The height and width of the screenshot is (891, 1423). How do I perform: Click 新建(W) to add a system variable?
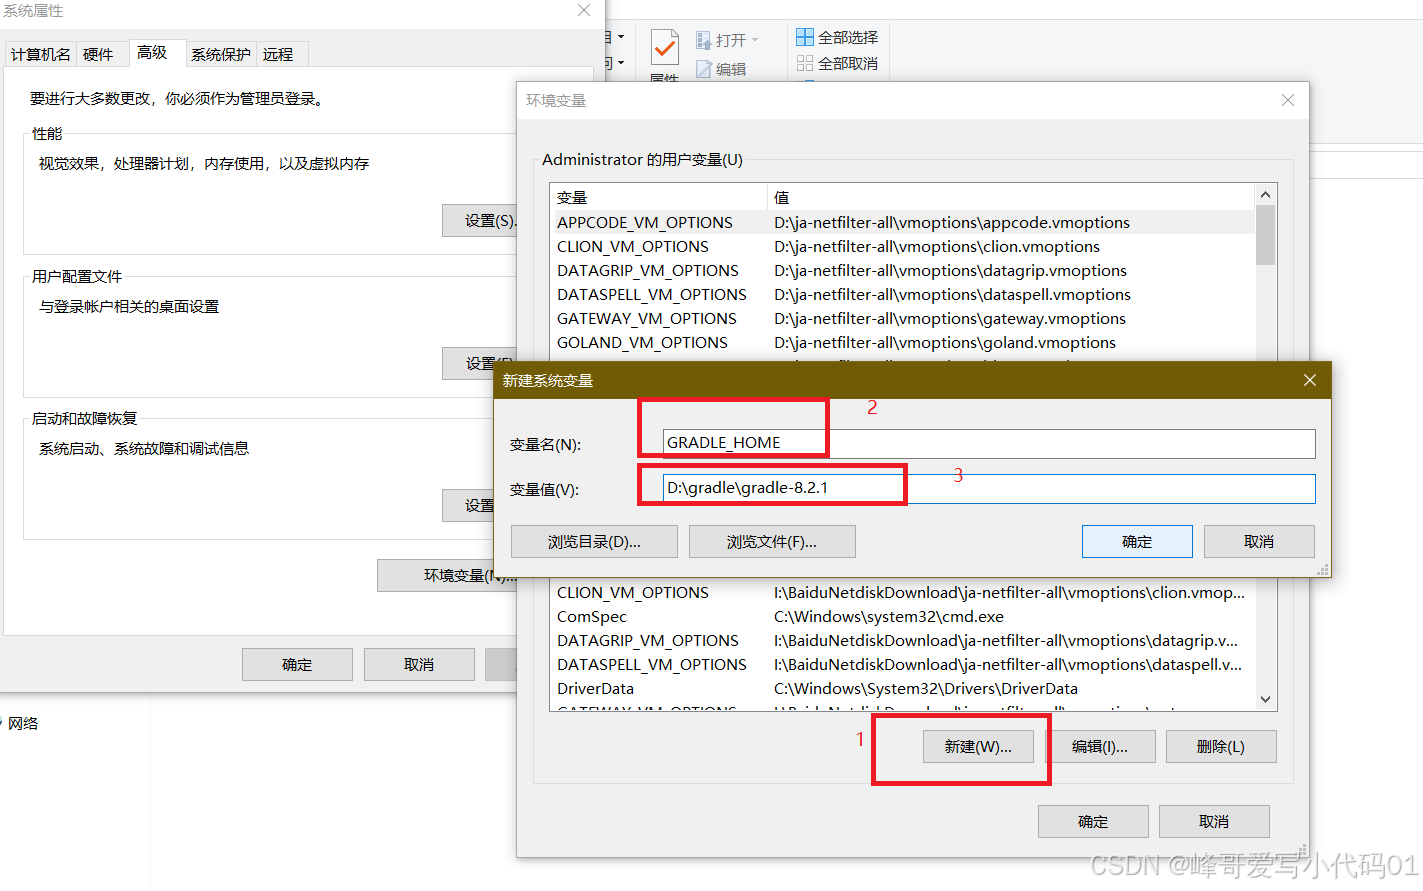point(978,746)
